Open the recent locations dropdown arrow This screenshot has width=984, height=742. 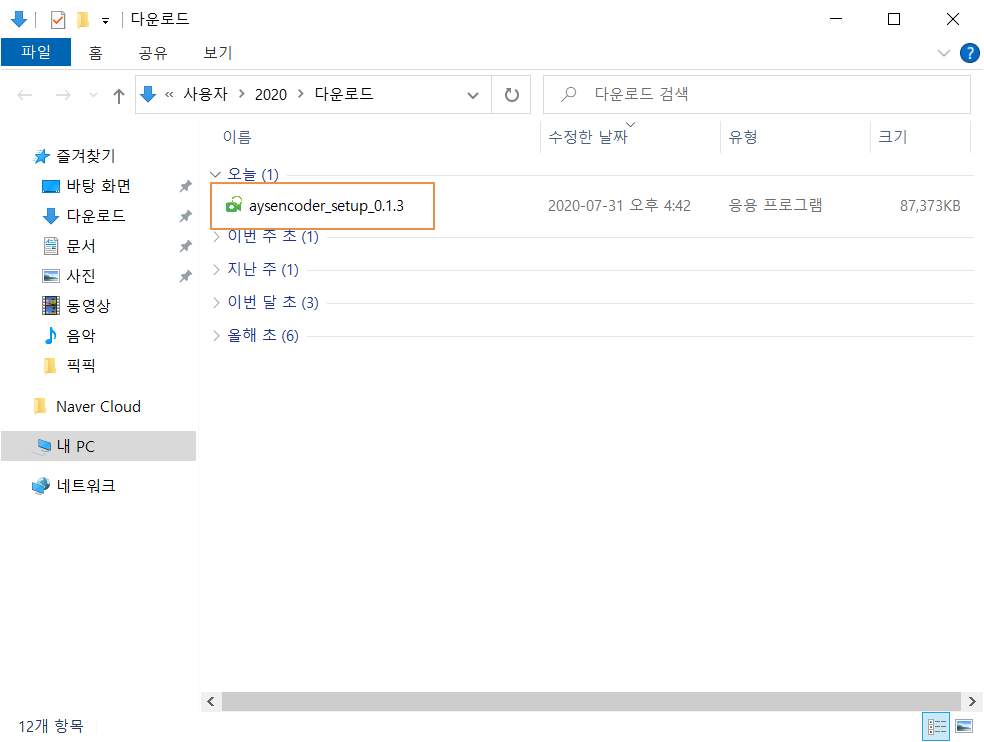(94, 95)
